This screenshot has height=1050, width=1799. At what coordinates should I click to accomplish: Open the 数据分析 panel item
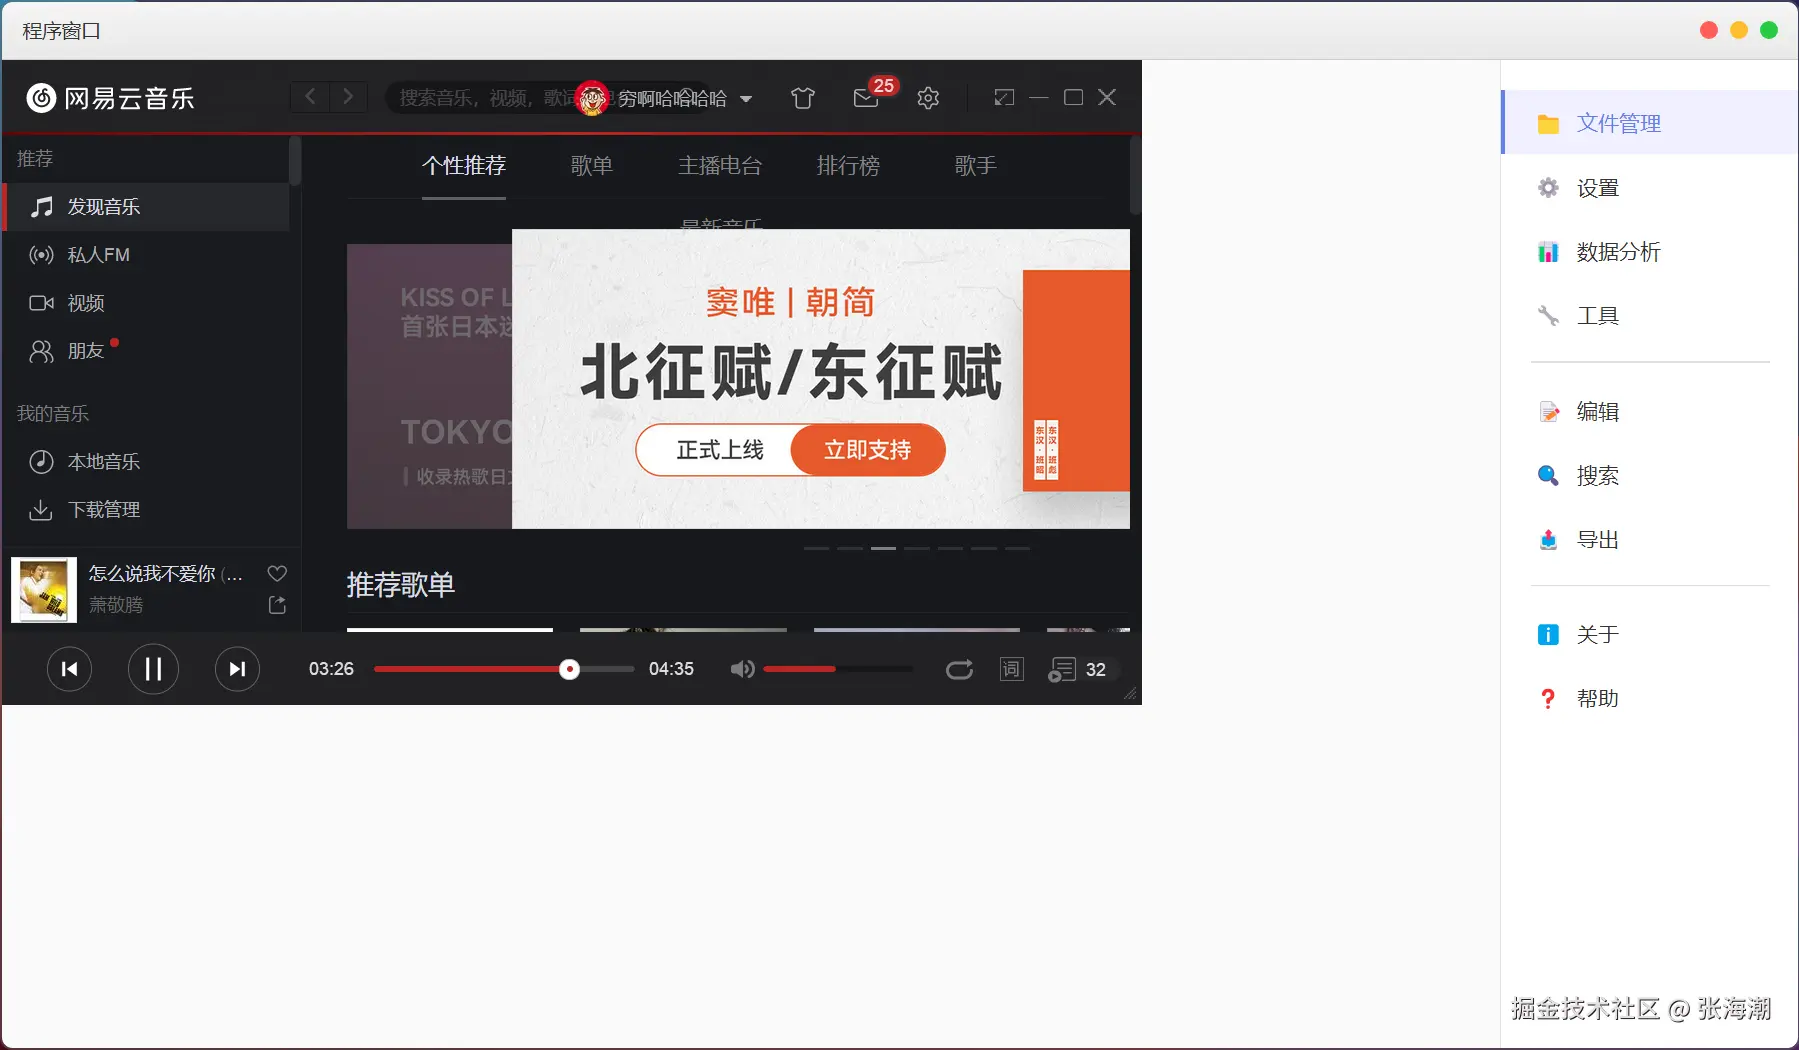click(1619, 252)
